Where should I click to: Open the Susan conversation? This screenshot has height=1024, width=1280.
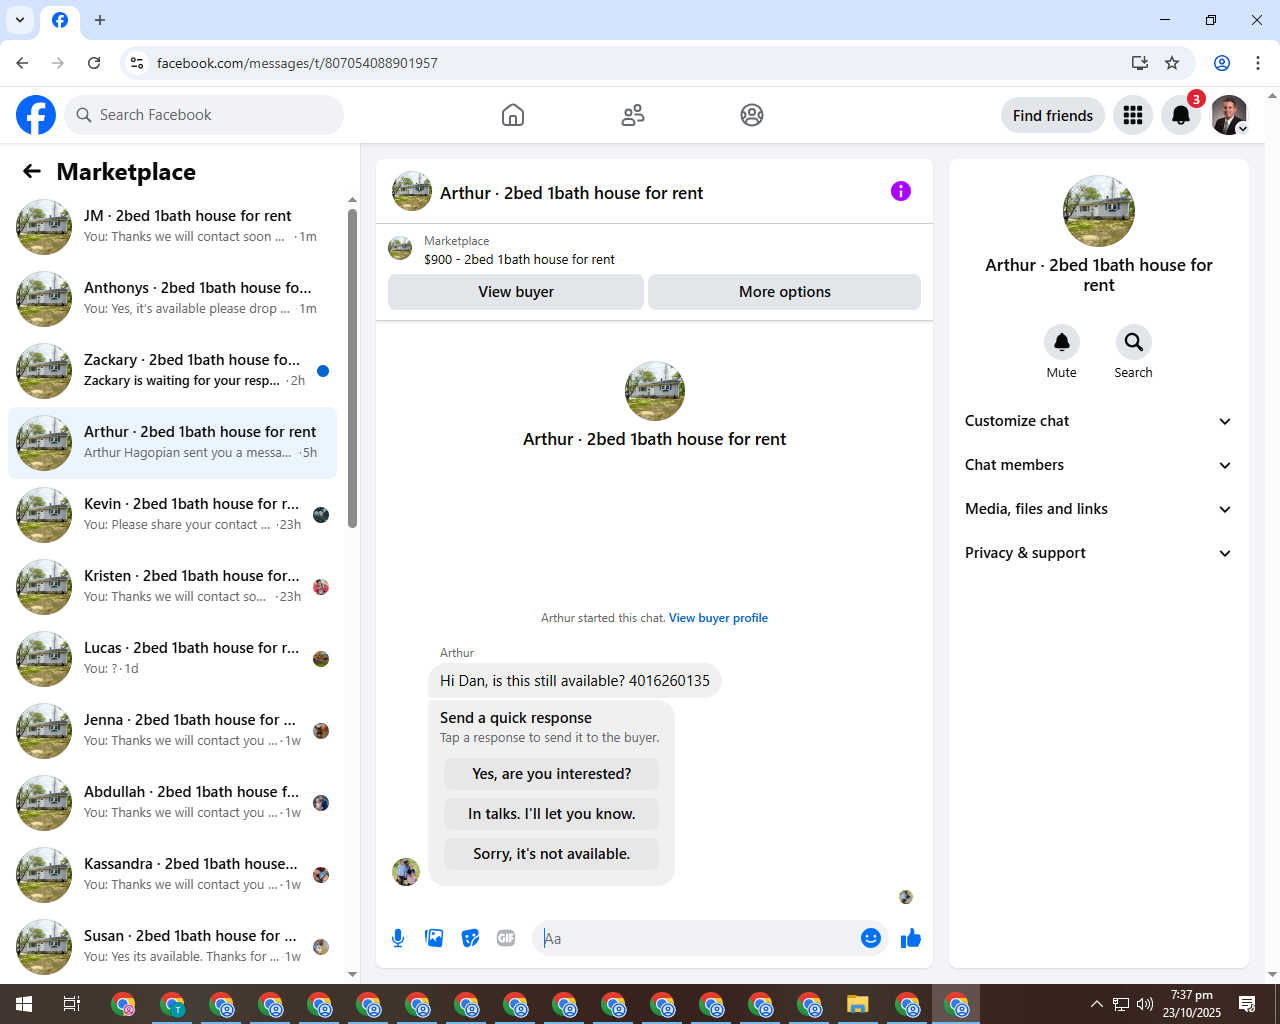tap(172, 947)
